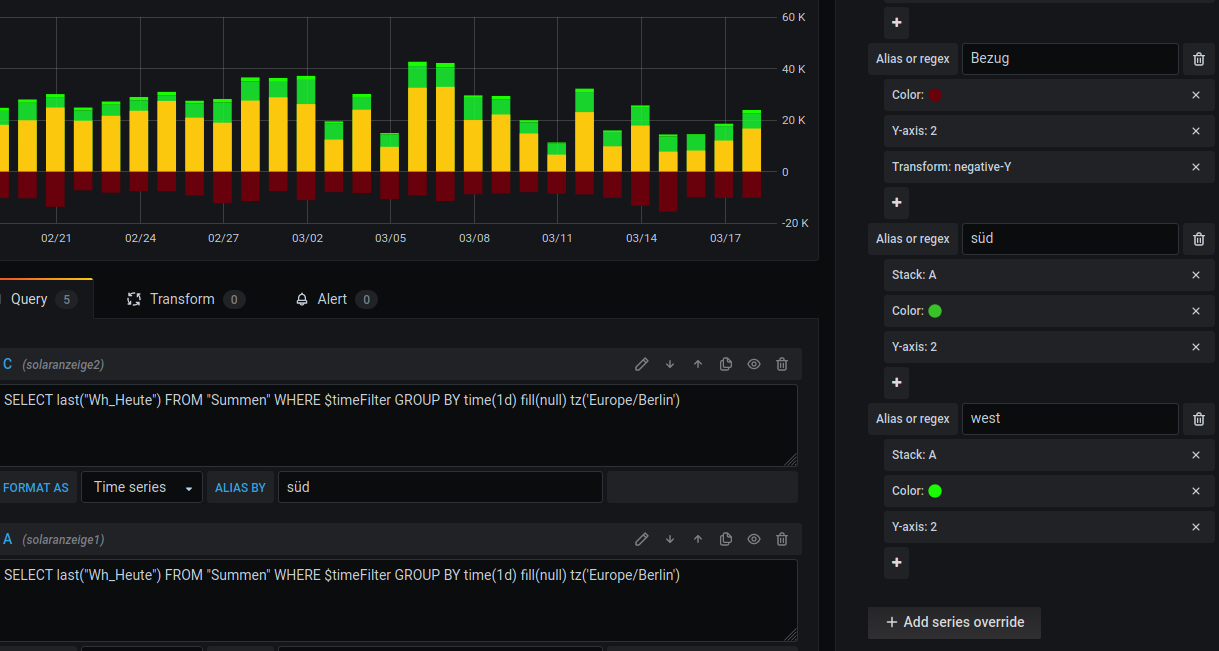Remove query A with trash icon
Image resolution: width=1219 pixels, height=651 pixels.
click(782, 539)
